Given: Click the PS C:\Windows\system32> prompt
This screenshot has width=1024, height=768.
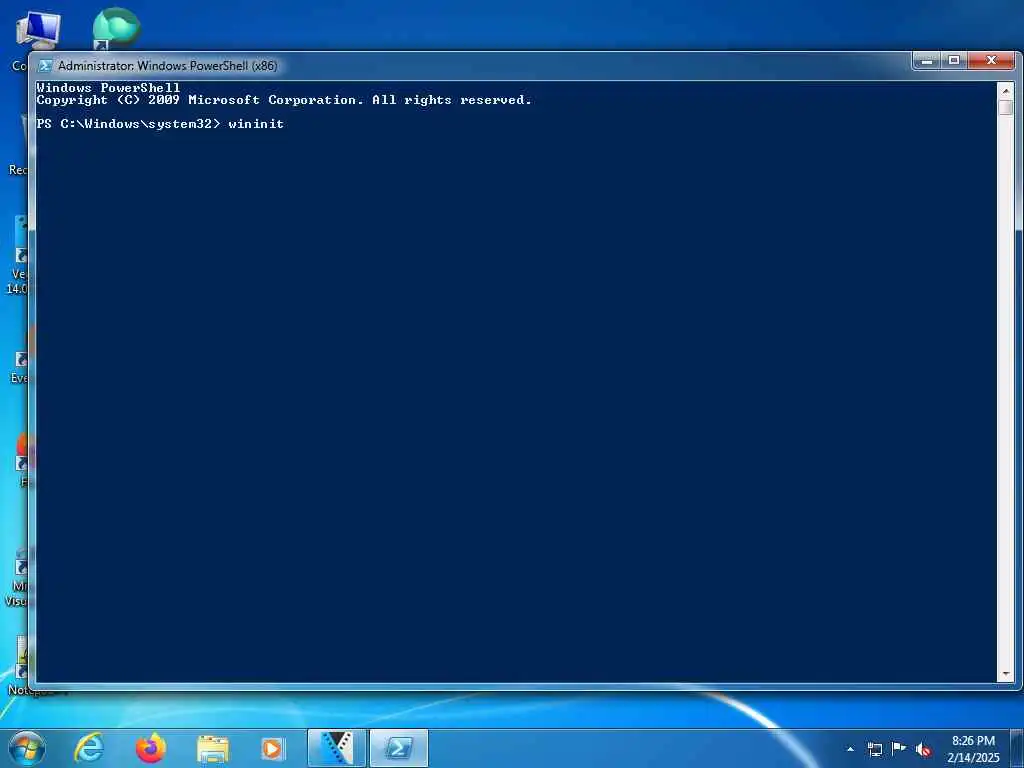Looking at the screenshot, I should 129,123.
